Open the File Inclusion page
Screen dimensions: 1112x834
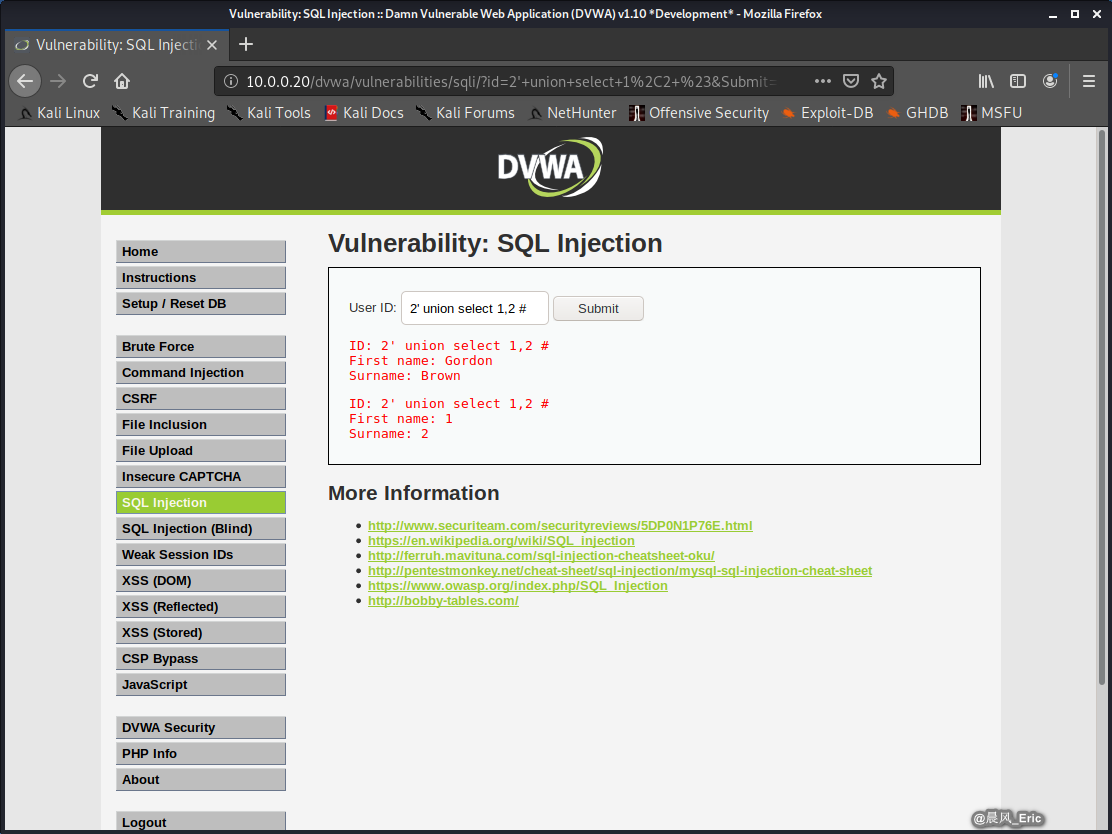(201, 425)
